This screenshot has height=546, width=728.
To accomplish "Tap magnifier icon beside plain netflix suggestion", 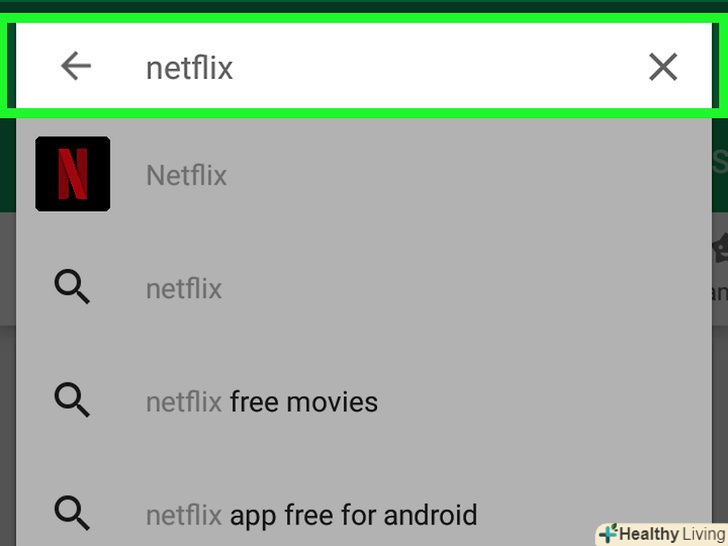I will (x=72, y=287).
